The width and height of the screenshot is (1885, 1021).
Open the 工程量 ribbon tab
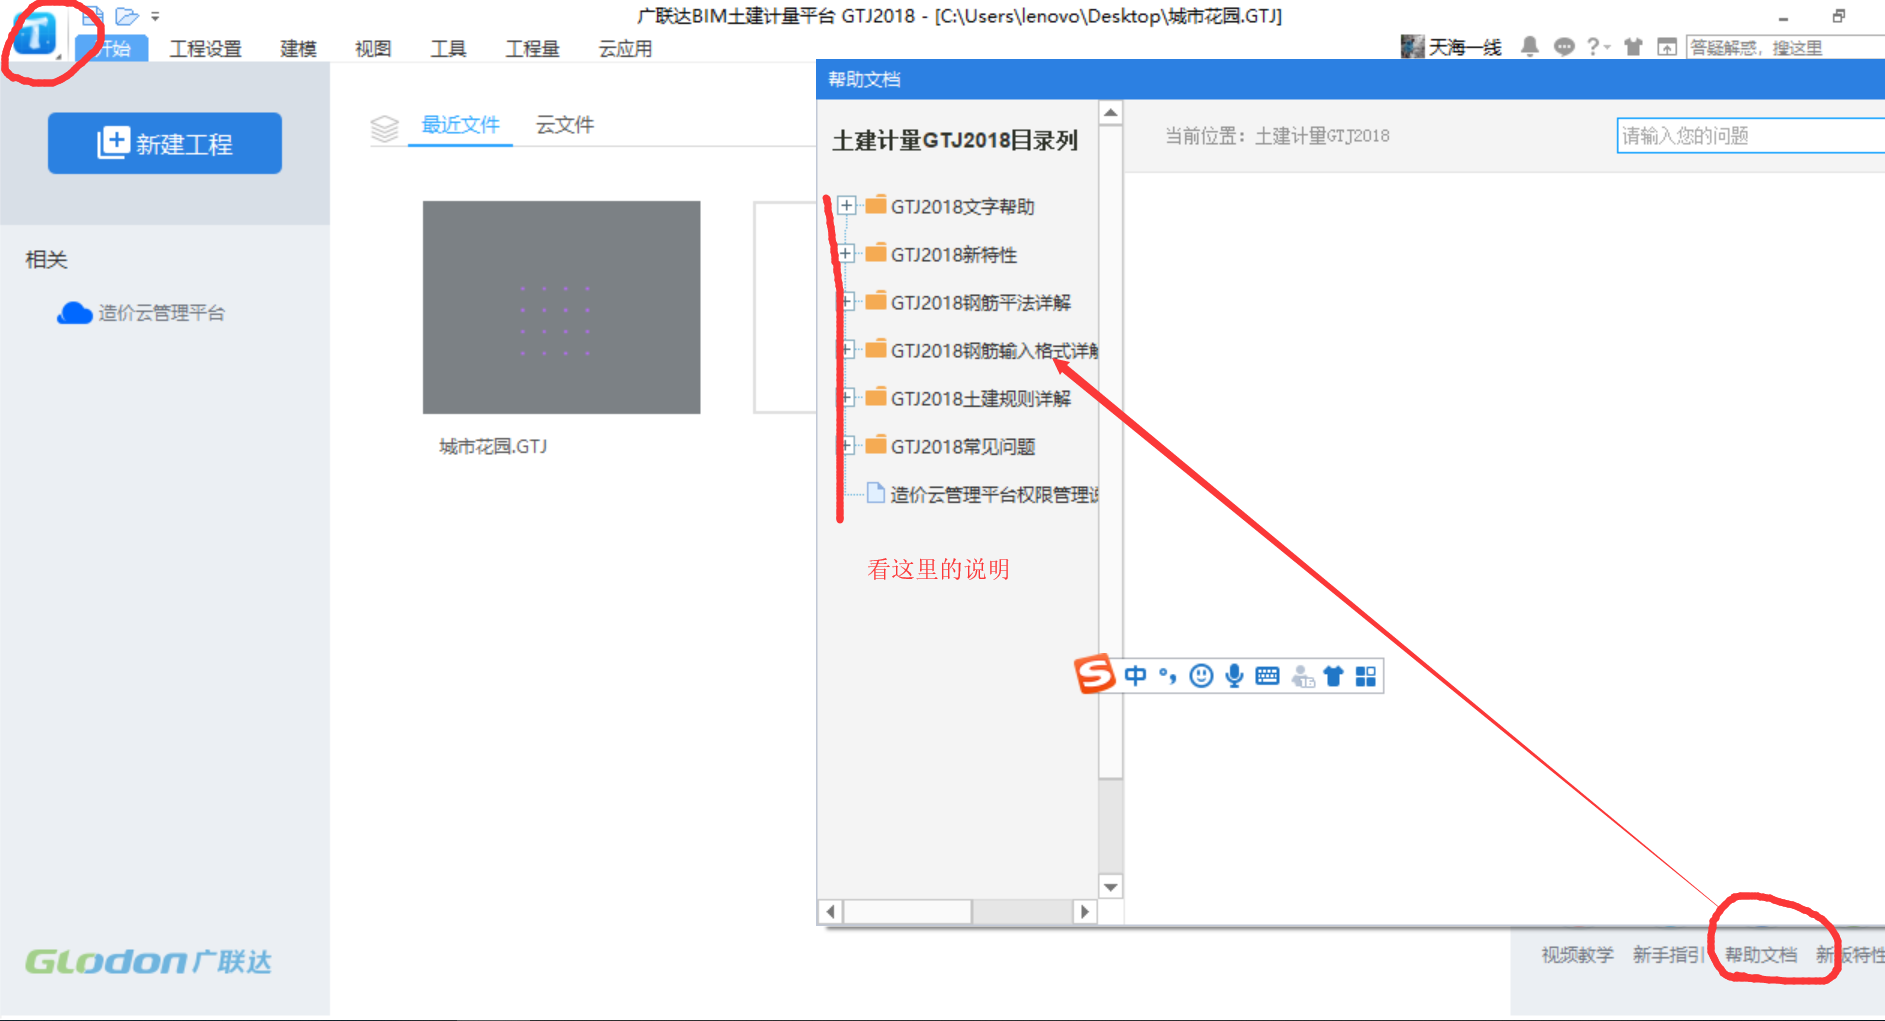coord(532,48)
